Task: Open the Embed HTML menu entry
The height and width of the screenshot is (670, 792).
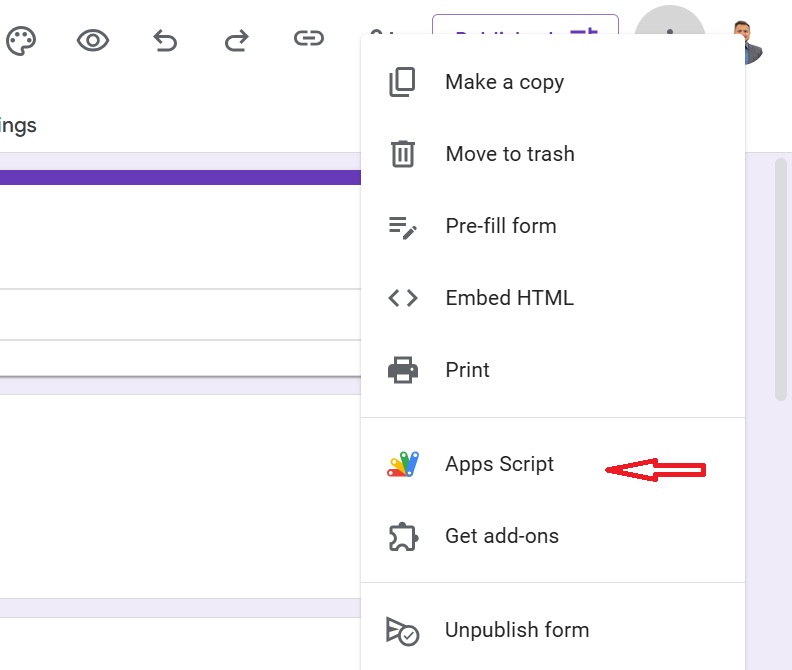Action: point(509,298)
